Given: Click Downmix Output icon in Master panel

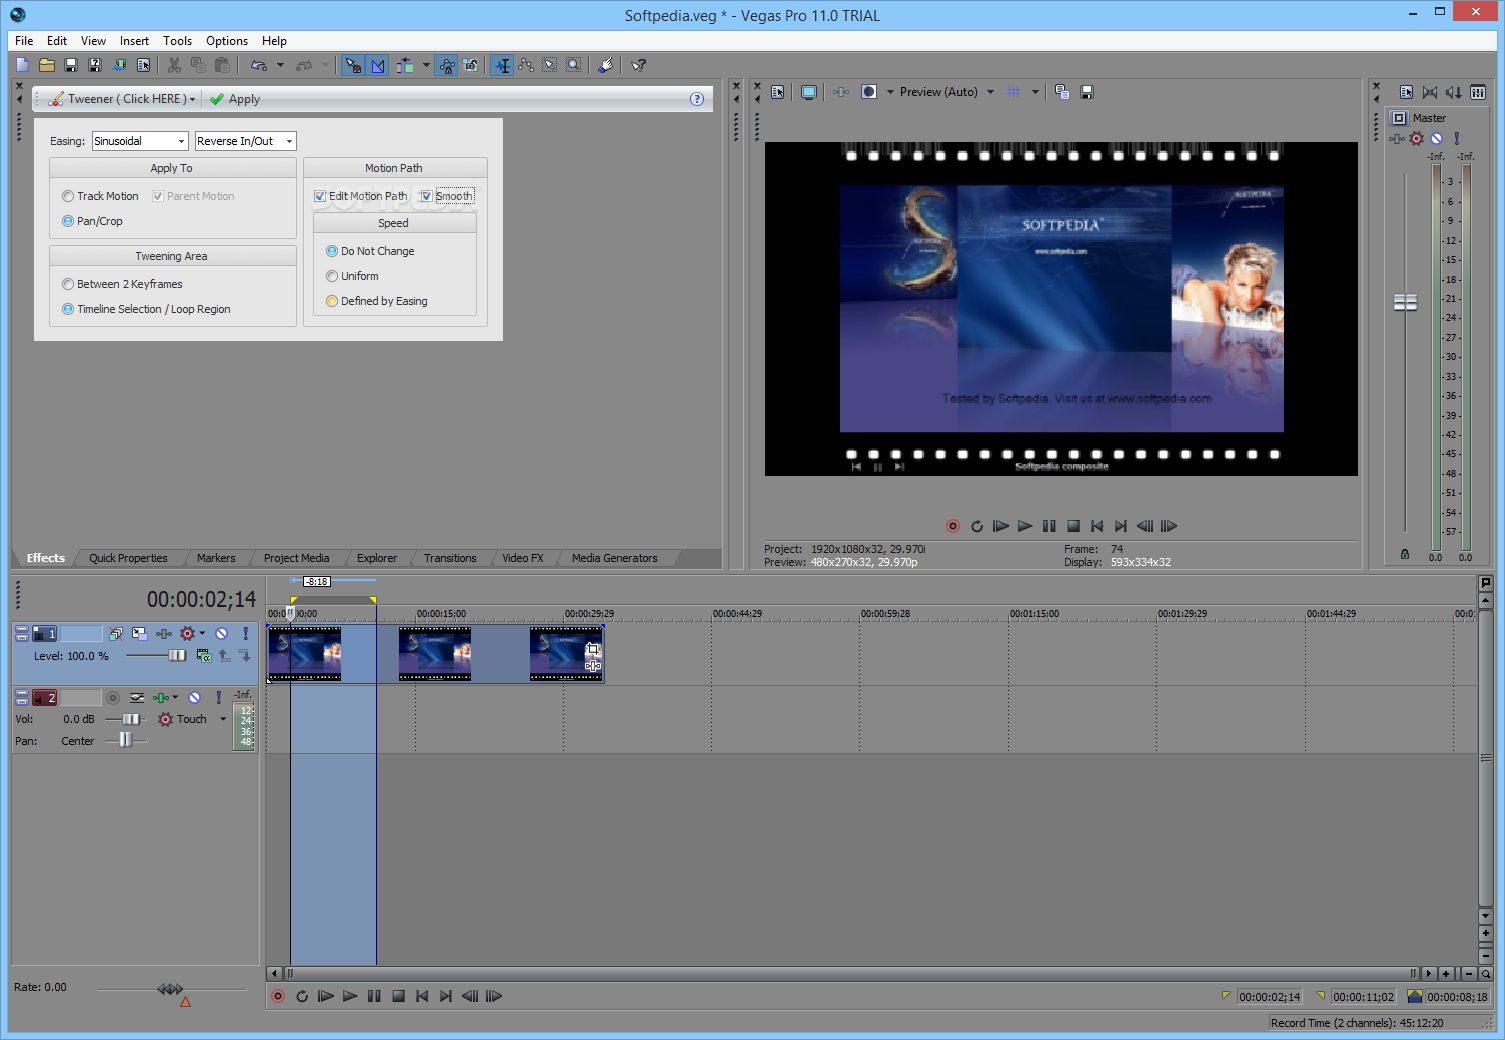Looking at the screenshot, I should coord(1430,92).
